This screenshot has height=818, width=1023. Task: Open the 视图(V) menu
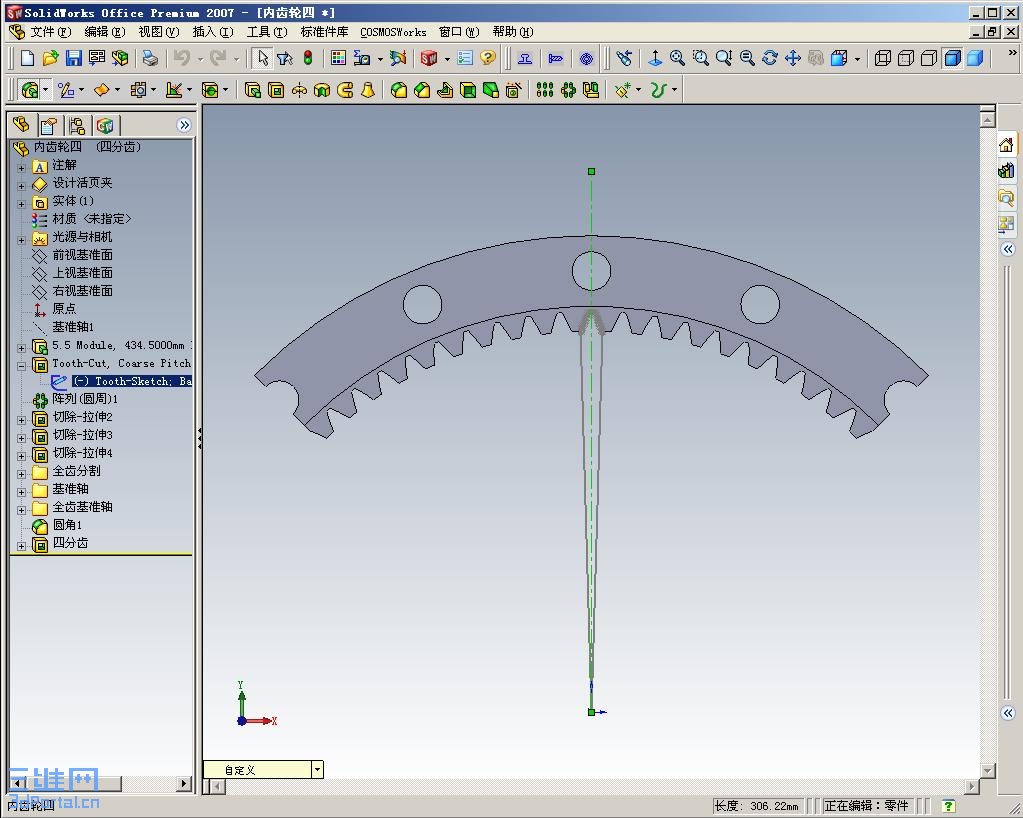click(x=159, y=32)
